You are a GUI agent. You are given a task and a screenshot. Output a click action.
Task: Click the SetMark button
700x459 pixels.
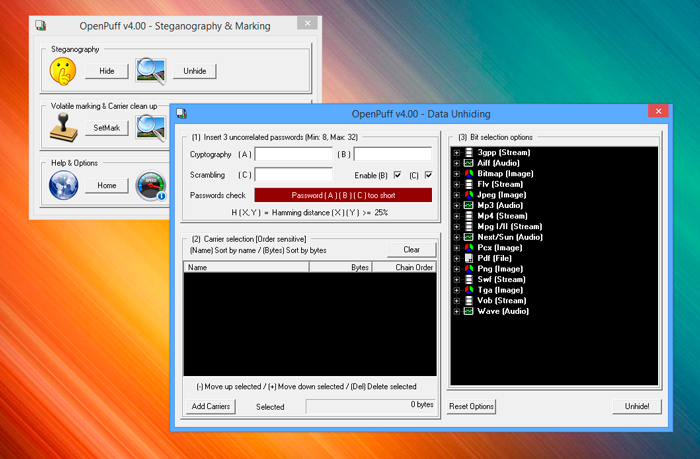click(107, 128)
